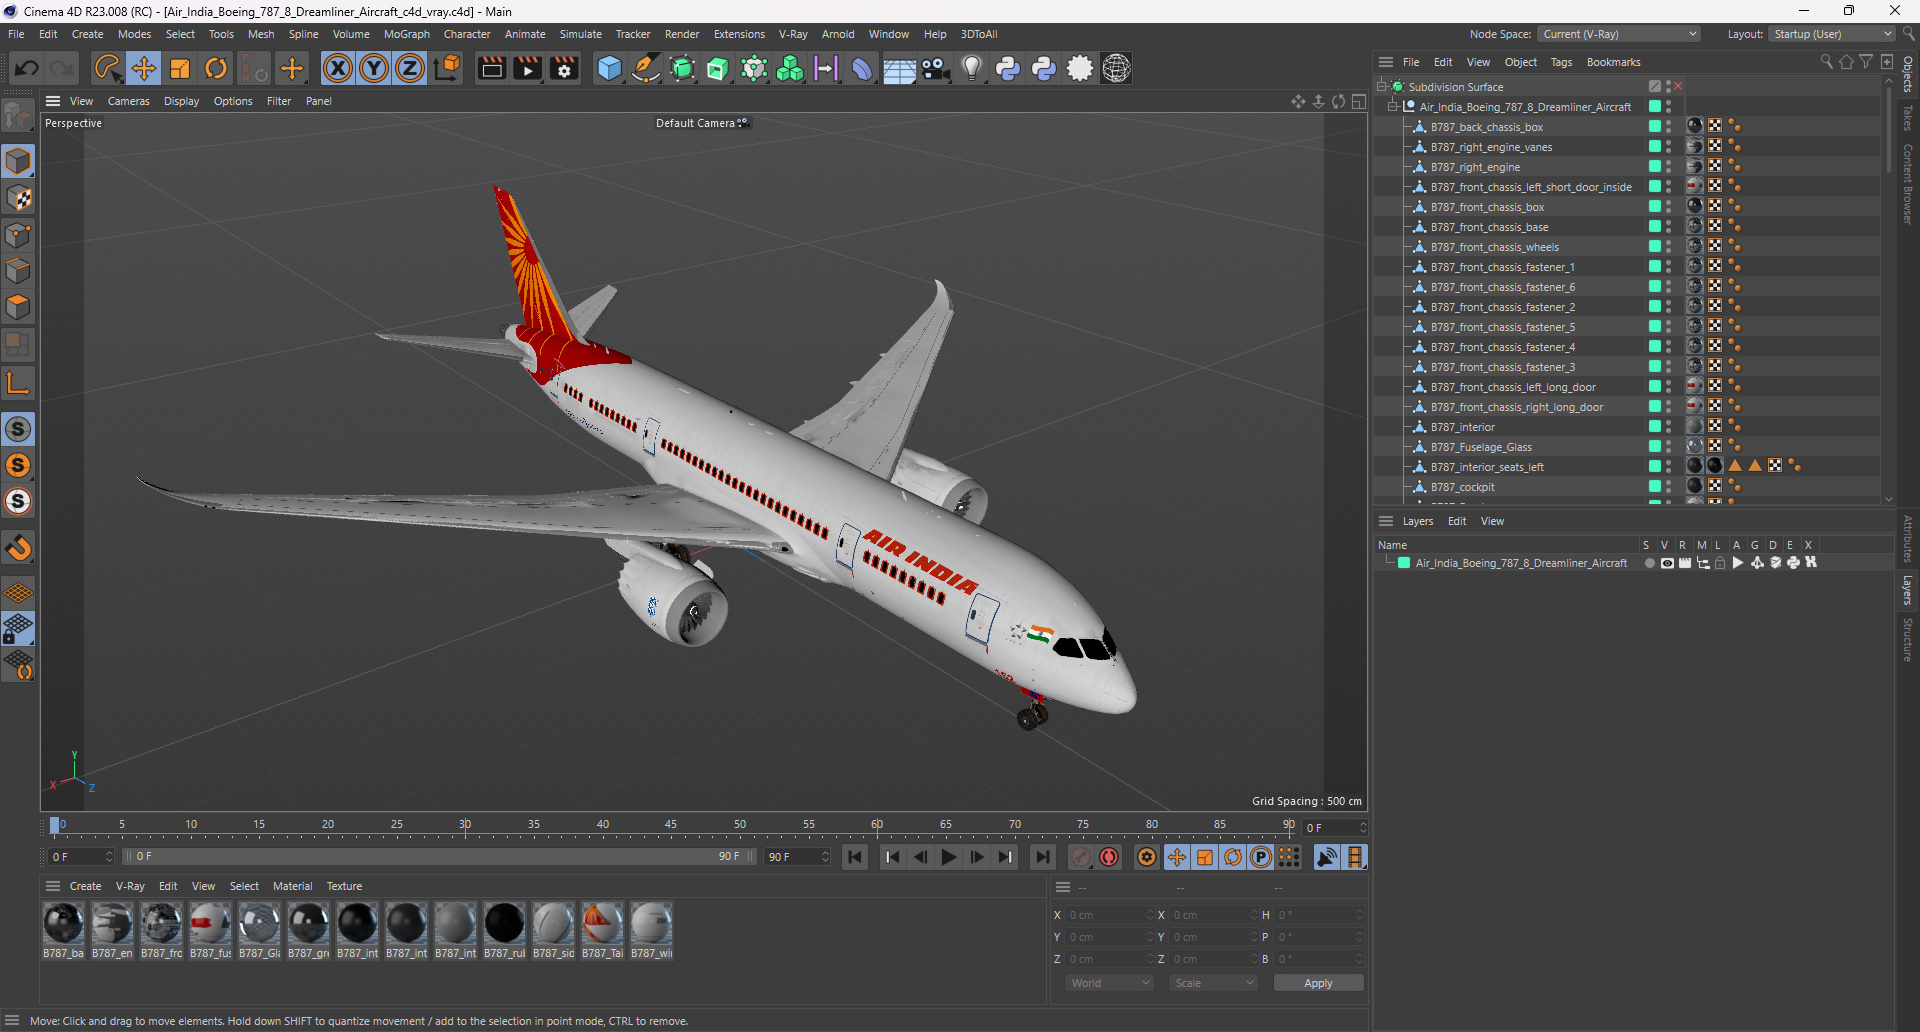
Task: Switch to Texture mode icon
Action: pyautogui.click(x=18, y=198)
